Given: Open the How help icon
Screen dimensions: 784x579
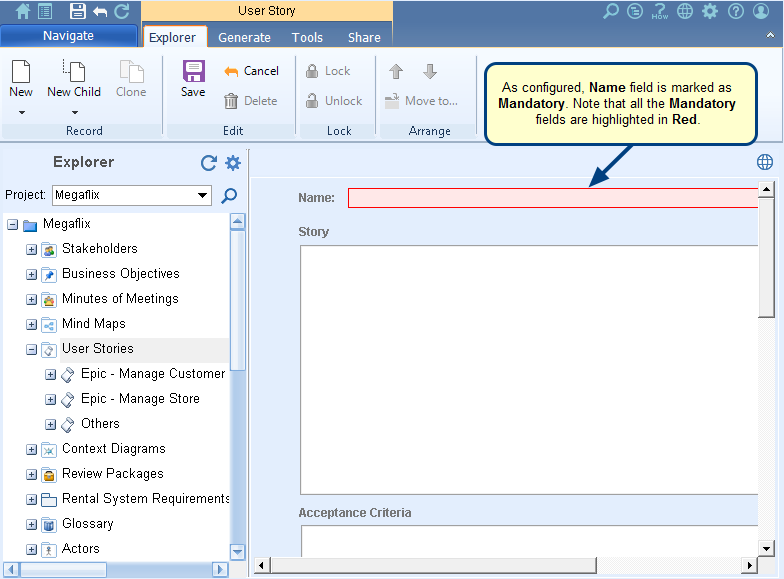Looking at the screenshot, I should (x=660, y=12).
